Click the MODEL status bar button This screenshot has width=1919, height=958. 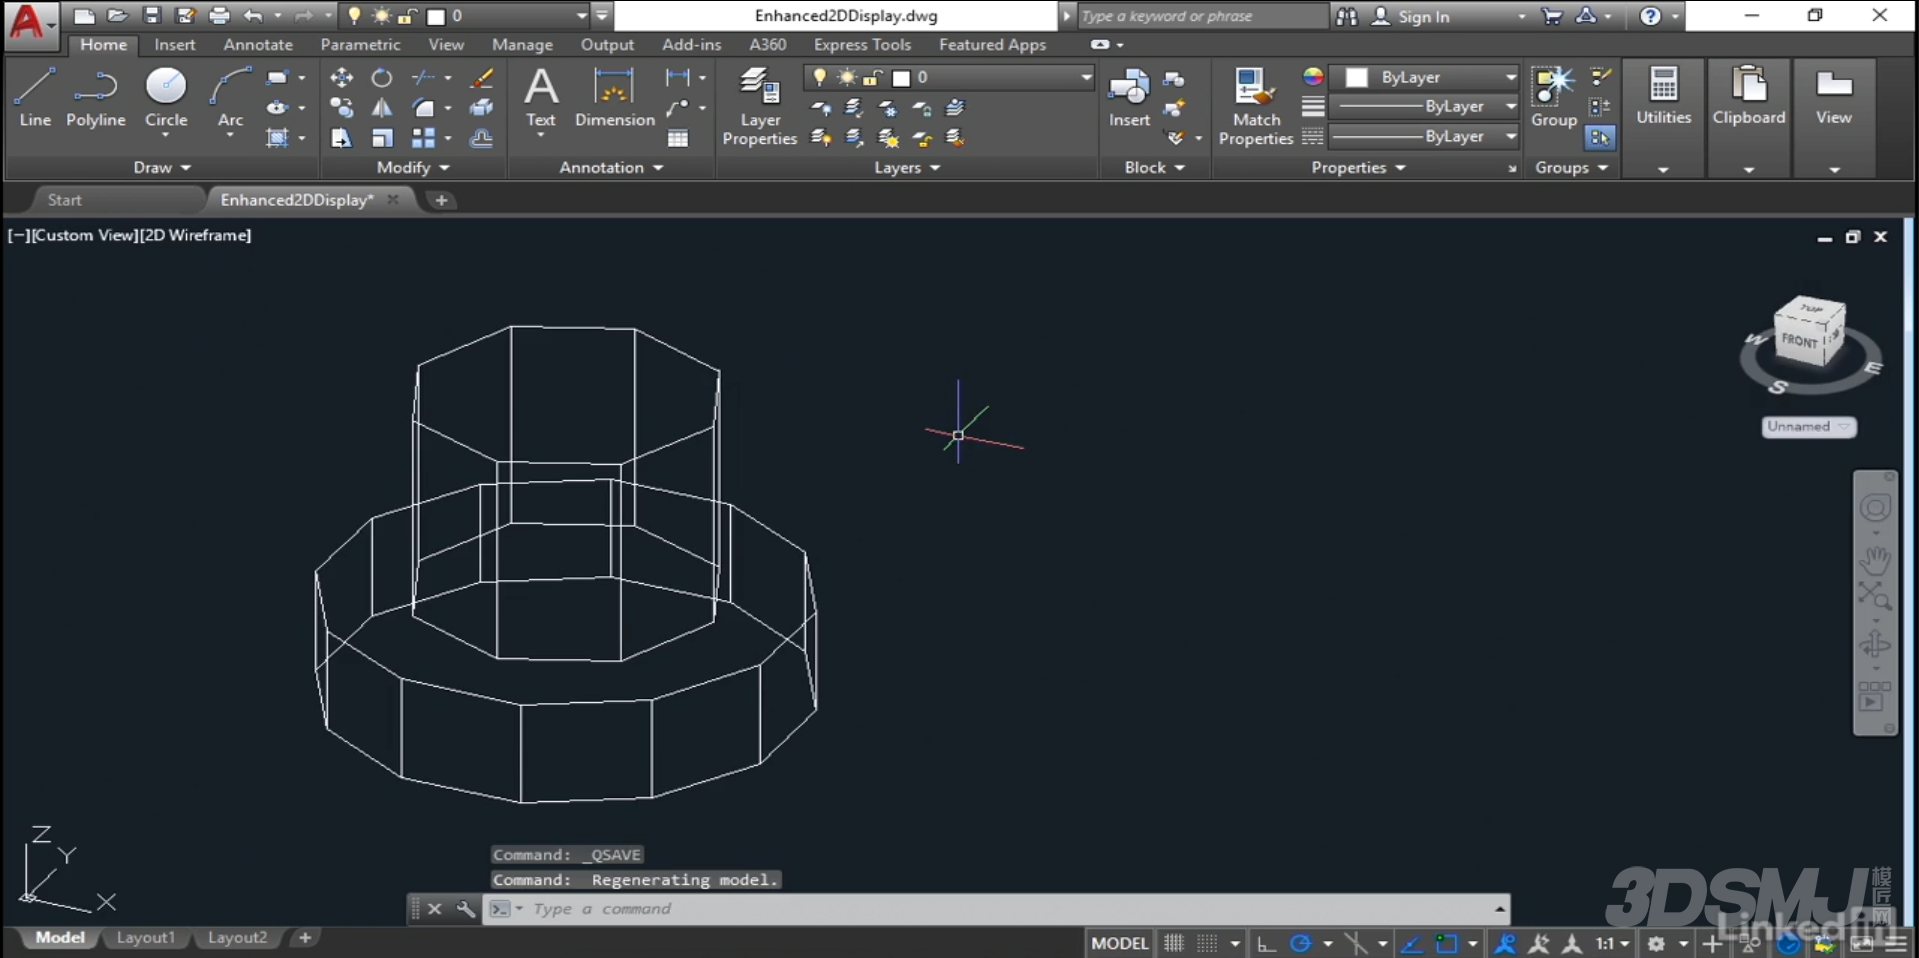click(1119, 943)
